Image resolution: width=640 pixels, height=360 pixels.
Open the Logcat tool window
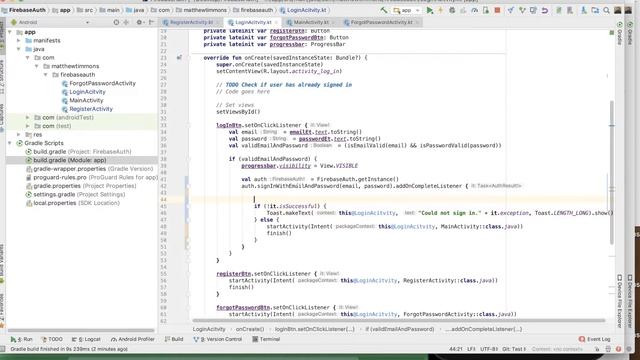[86, 339]
